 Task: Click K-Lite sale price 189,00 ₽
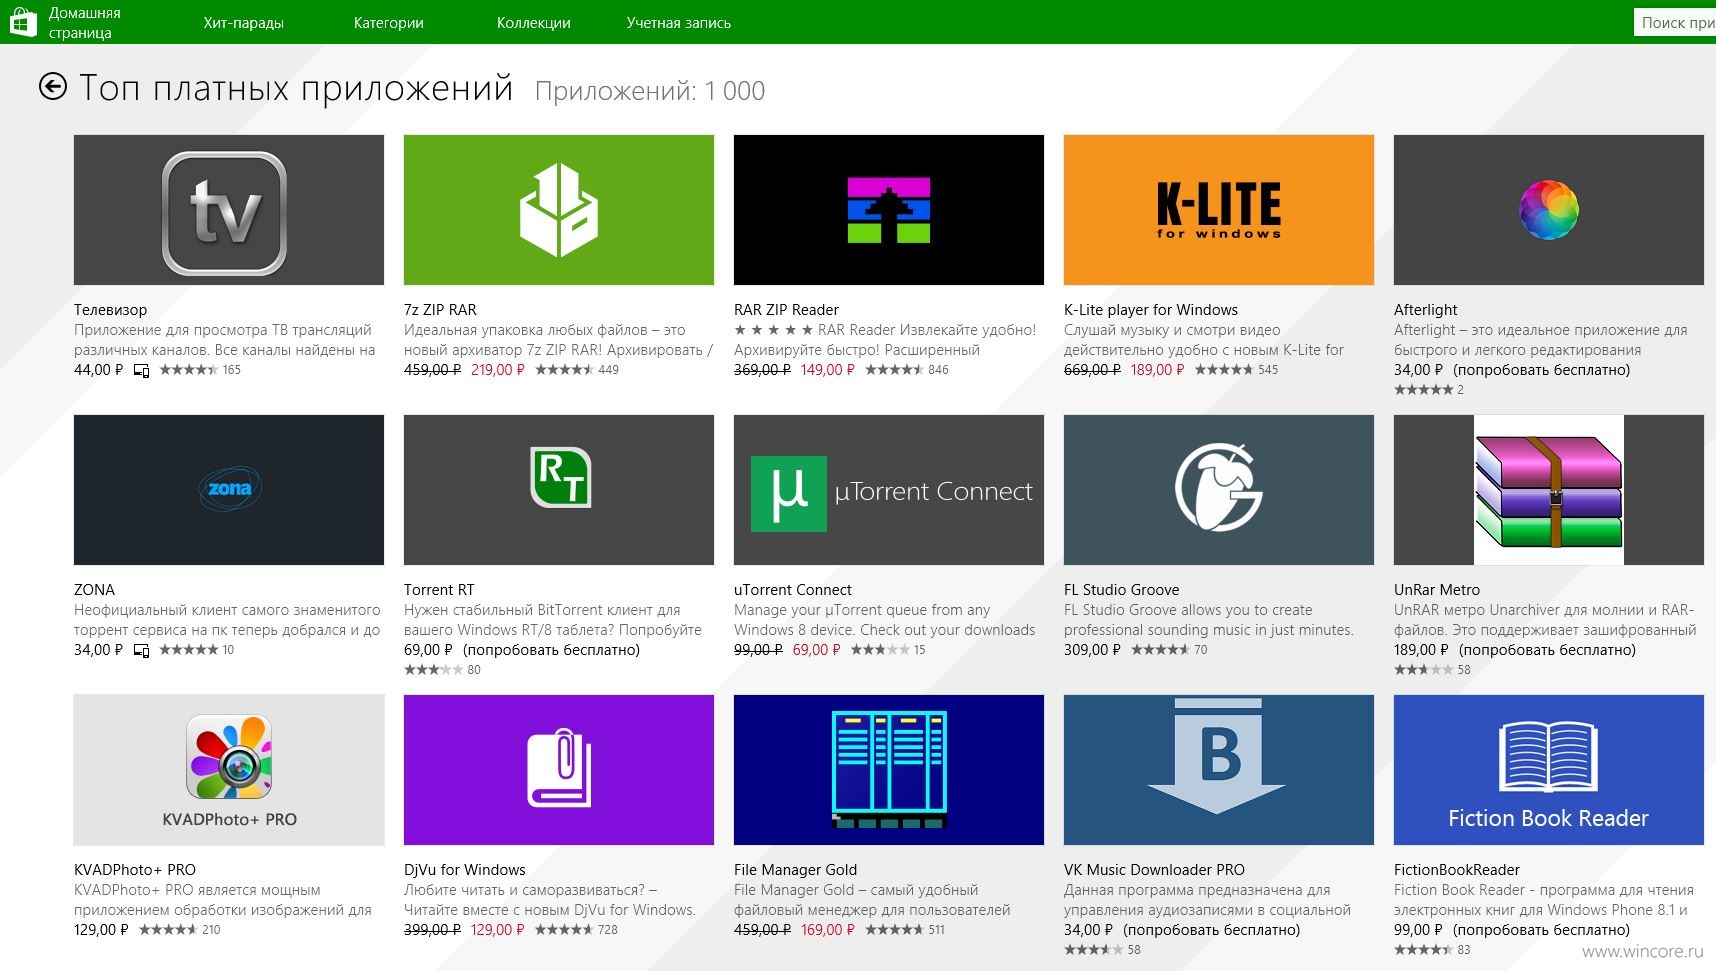1158,370
